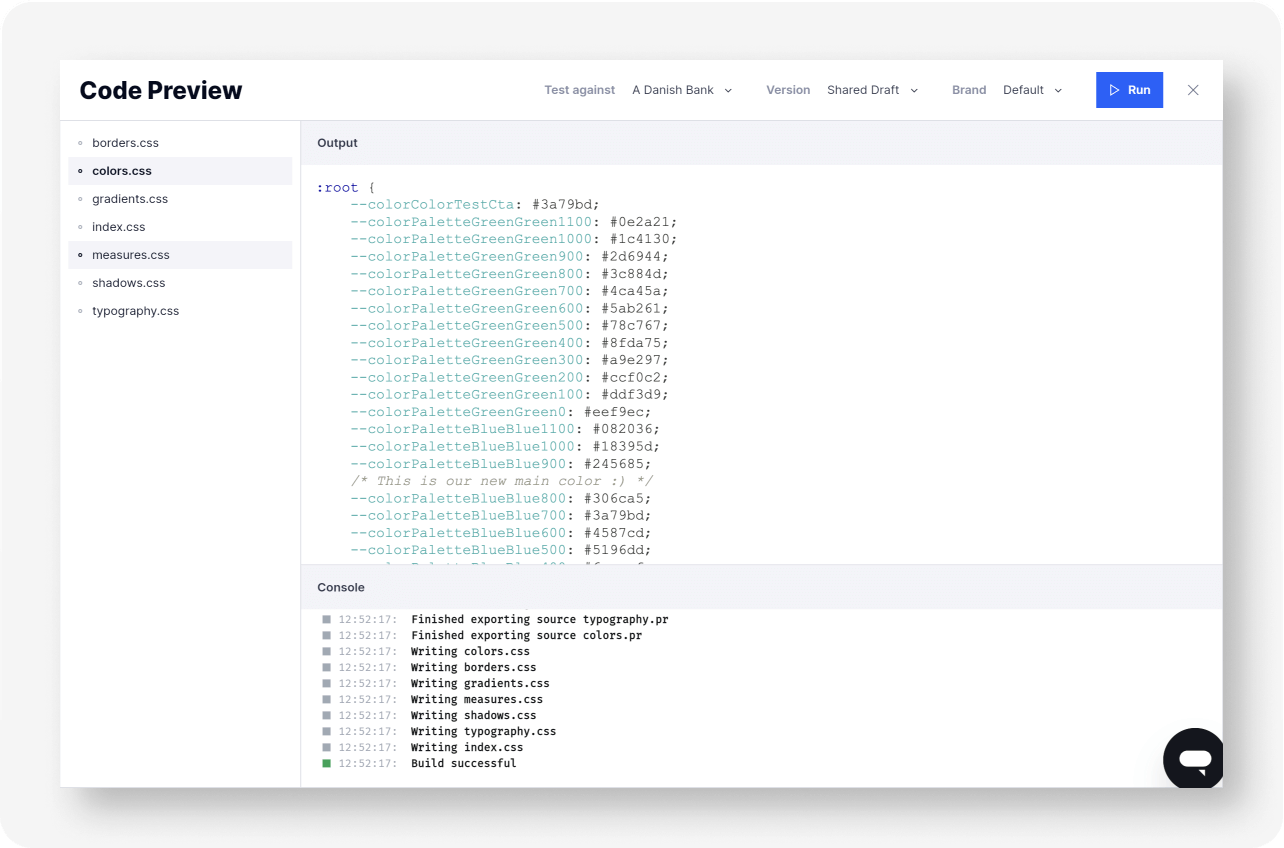
Task: Click the --colorPaletteGreenGreen400 line
Action: 510,342
